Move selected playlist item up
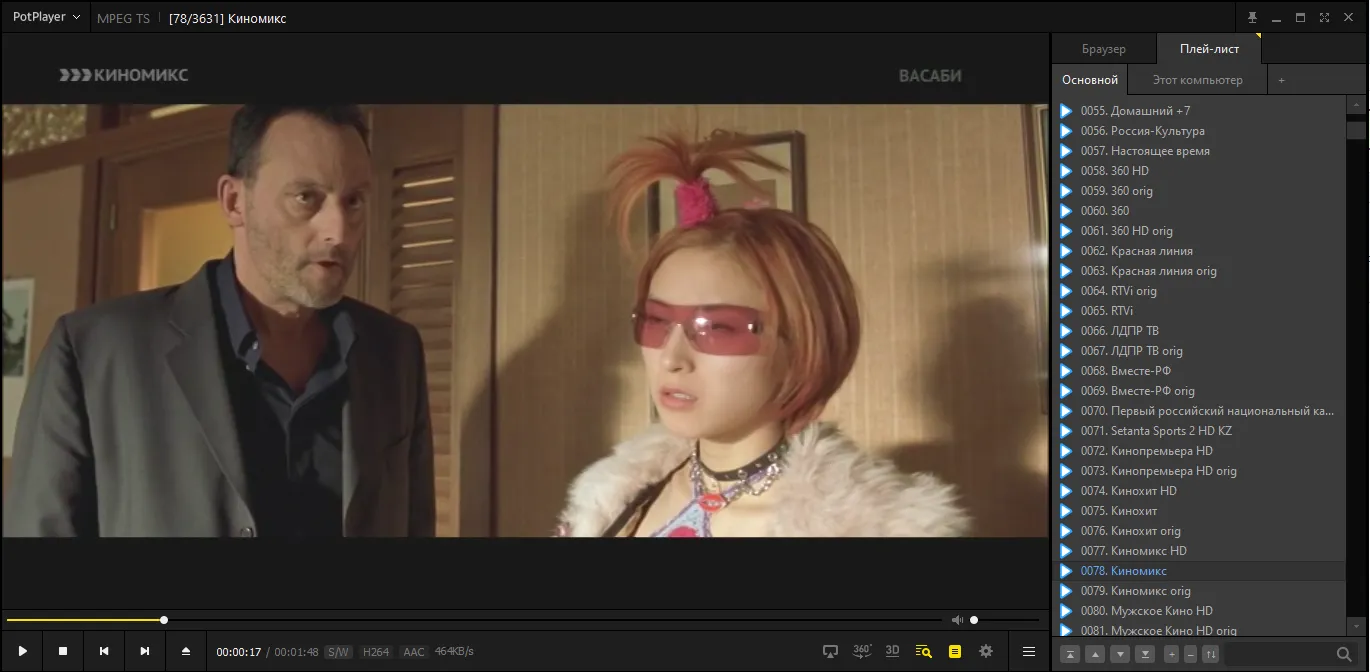This screenshot has width=1370, height=672. pyautogui.click(x=1095, y=654)
